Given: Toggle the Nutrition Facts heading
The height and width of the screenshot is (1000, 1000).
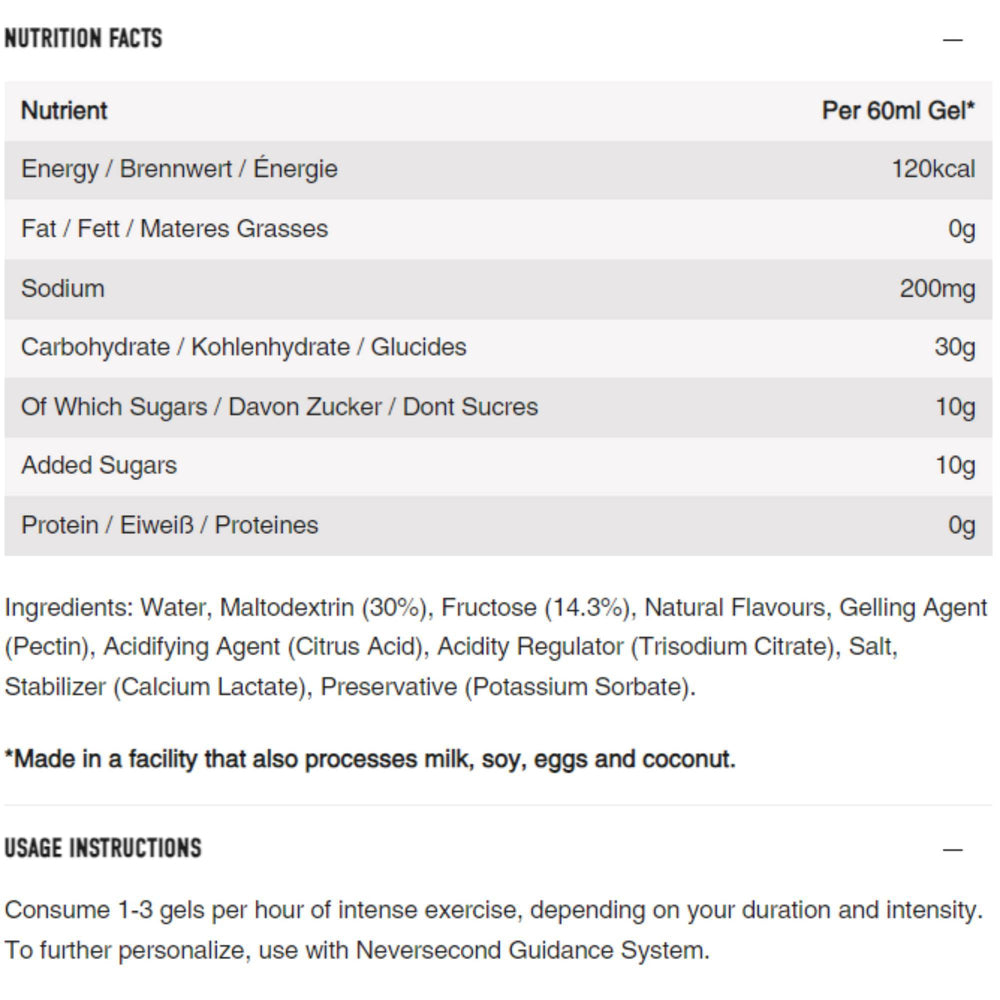Looking at the screenshot, I should point(83,39).
